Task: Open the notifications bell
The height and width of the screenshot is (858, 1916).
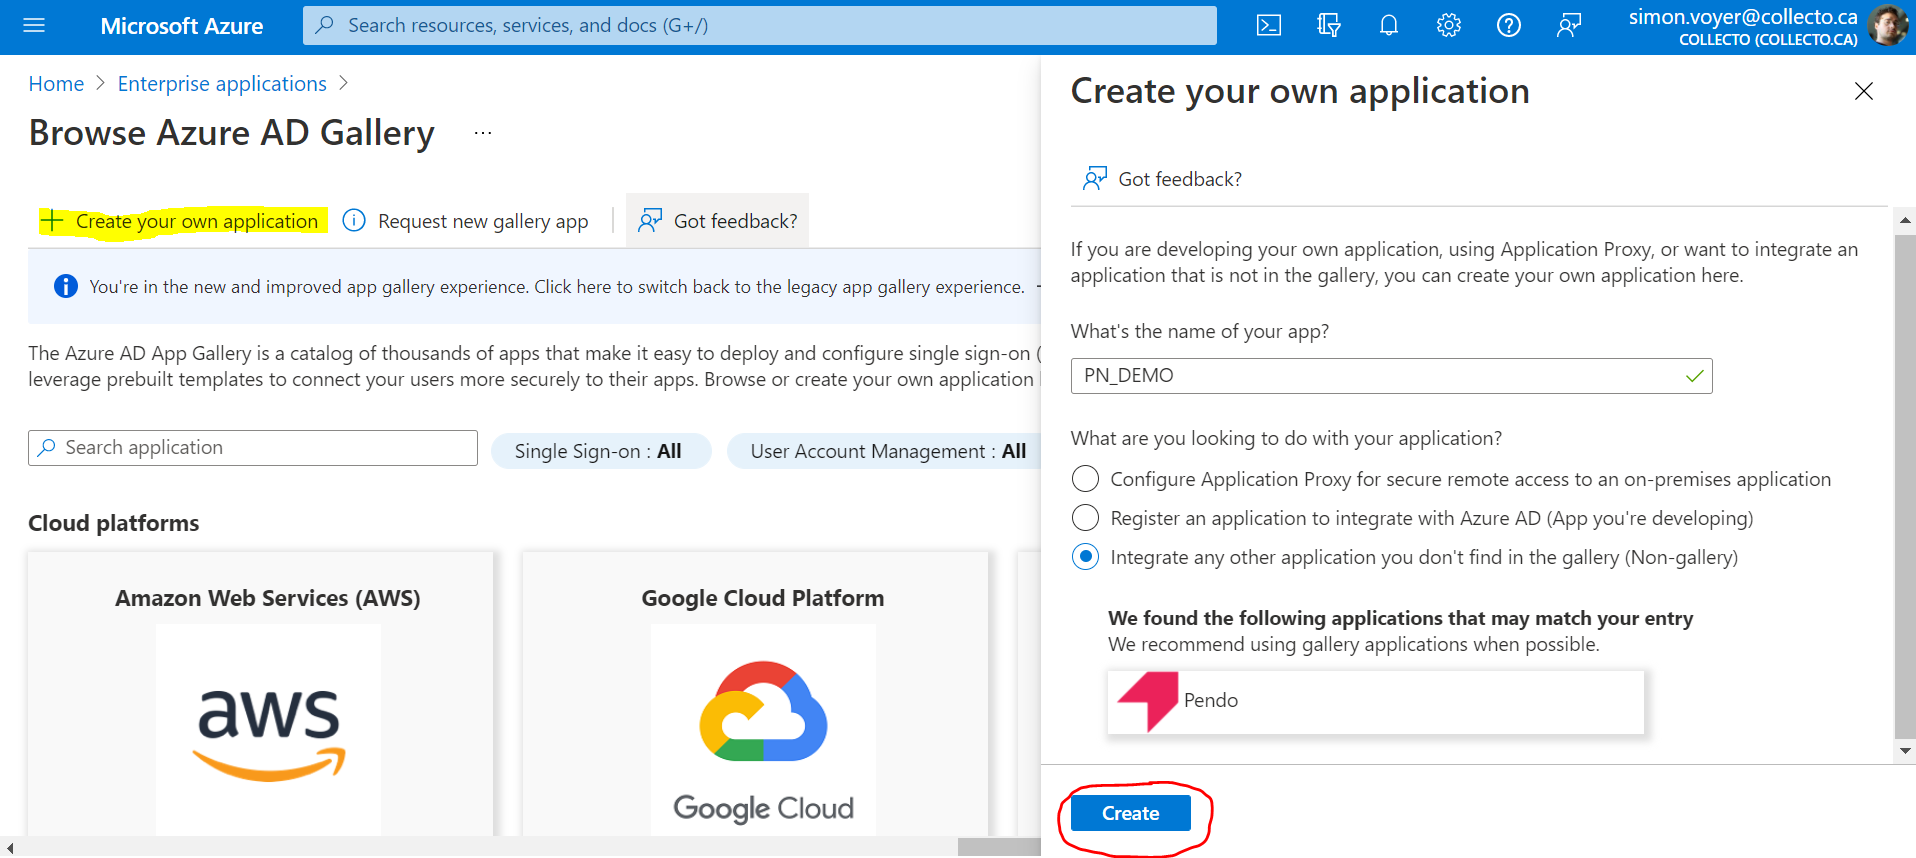Action: [x=1389, y=26]
